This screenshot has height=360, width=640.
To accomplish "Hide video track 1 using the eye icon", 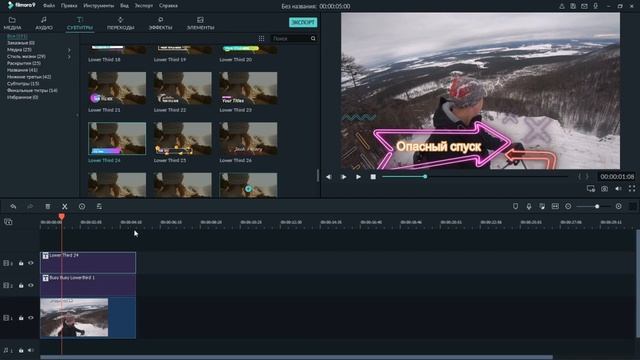I will (31, 318).
